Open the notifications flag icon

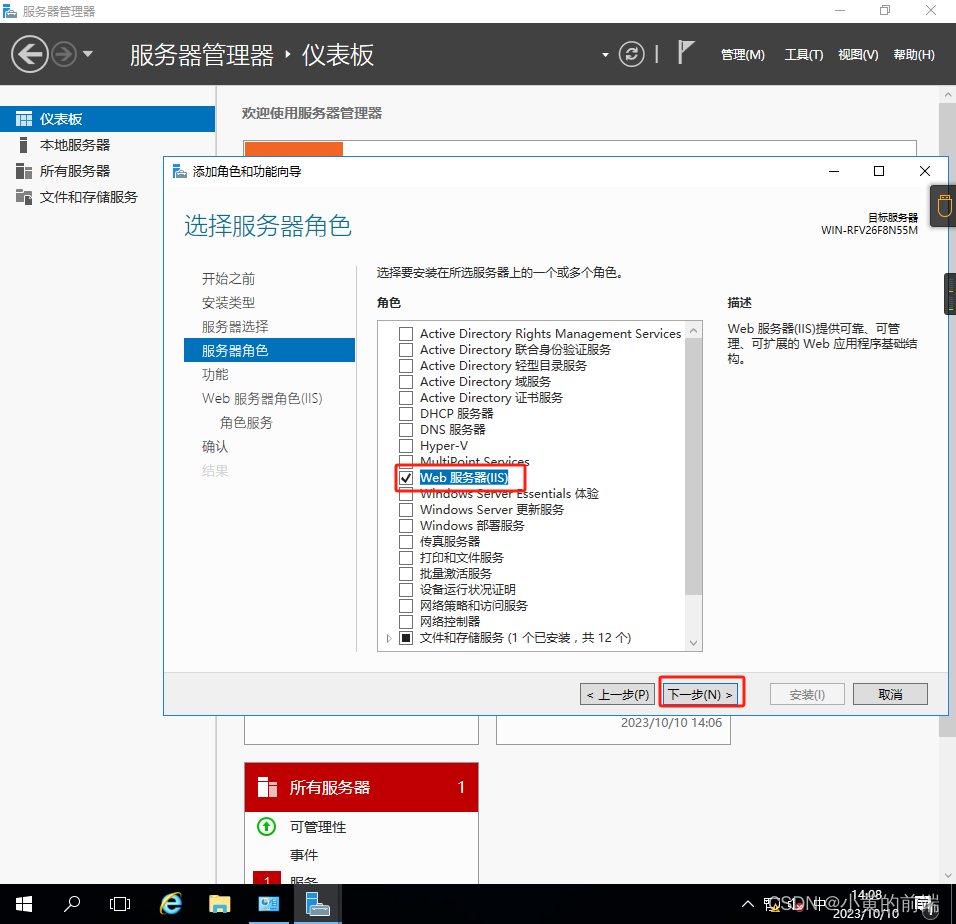coord(685,54)
